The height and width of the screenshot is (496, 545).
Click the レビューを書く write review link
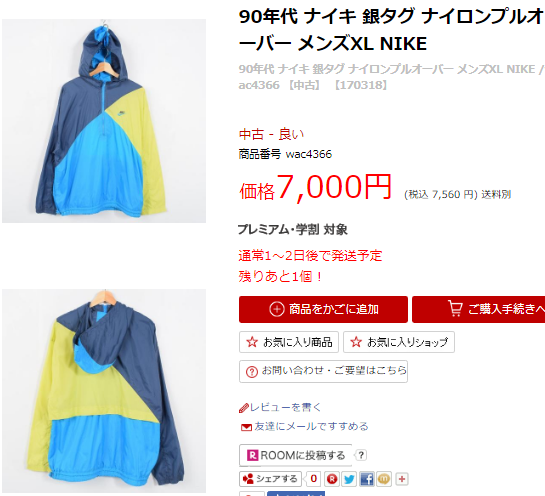click(x=286, y=407)
